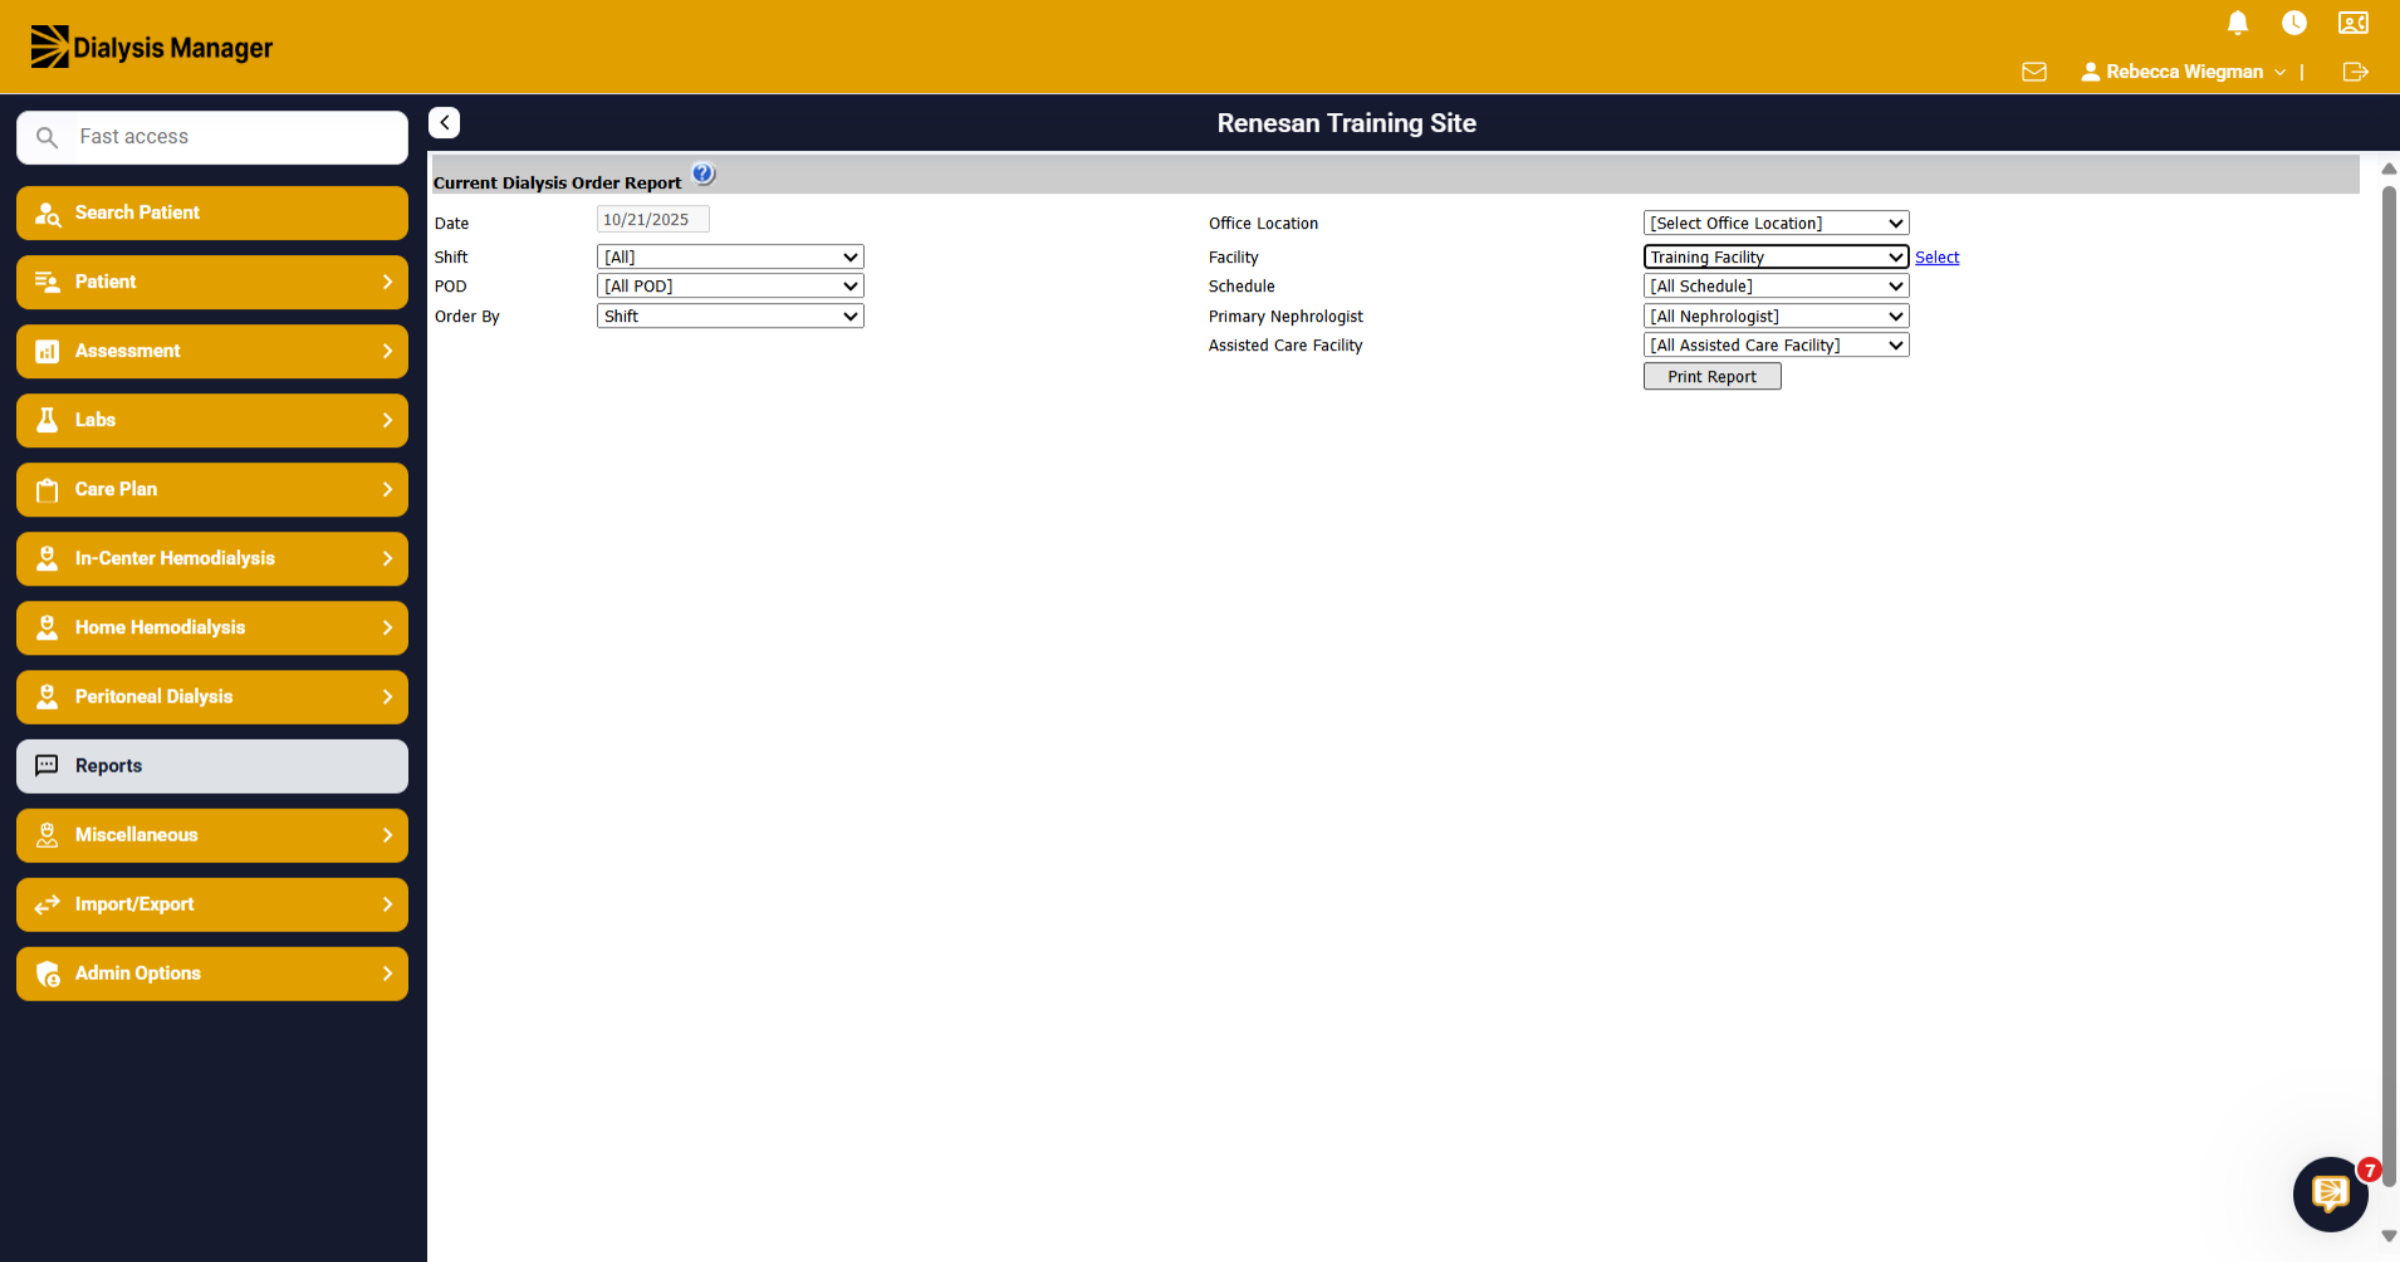Screen dimensions: 2400x1262
Task: Expand In-Center Hemodialysis menu
Action: 212,558
